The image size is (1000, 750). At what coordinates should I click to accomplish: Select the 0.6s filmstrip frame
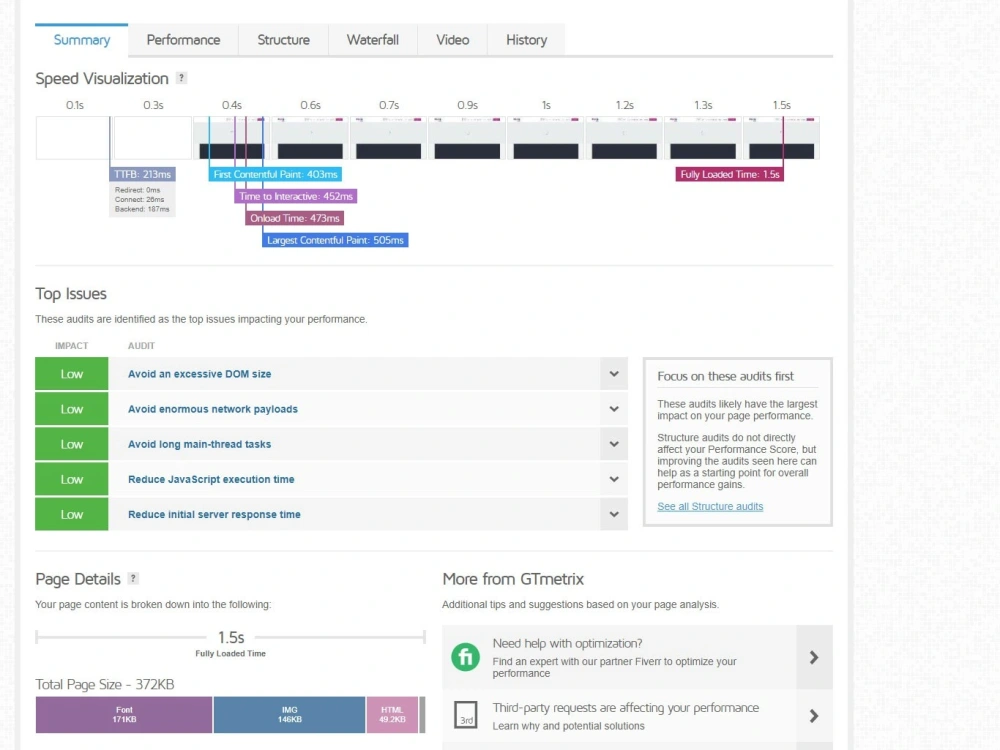tap(310, 138)
